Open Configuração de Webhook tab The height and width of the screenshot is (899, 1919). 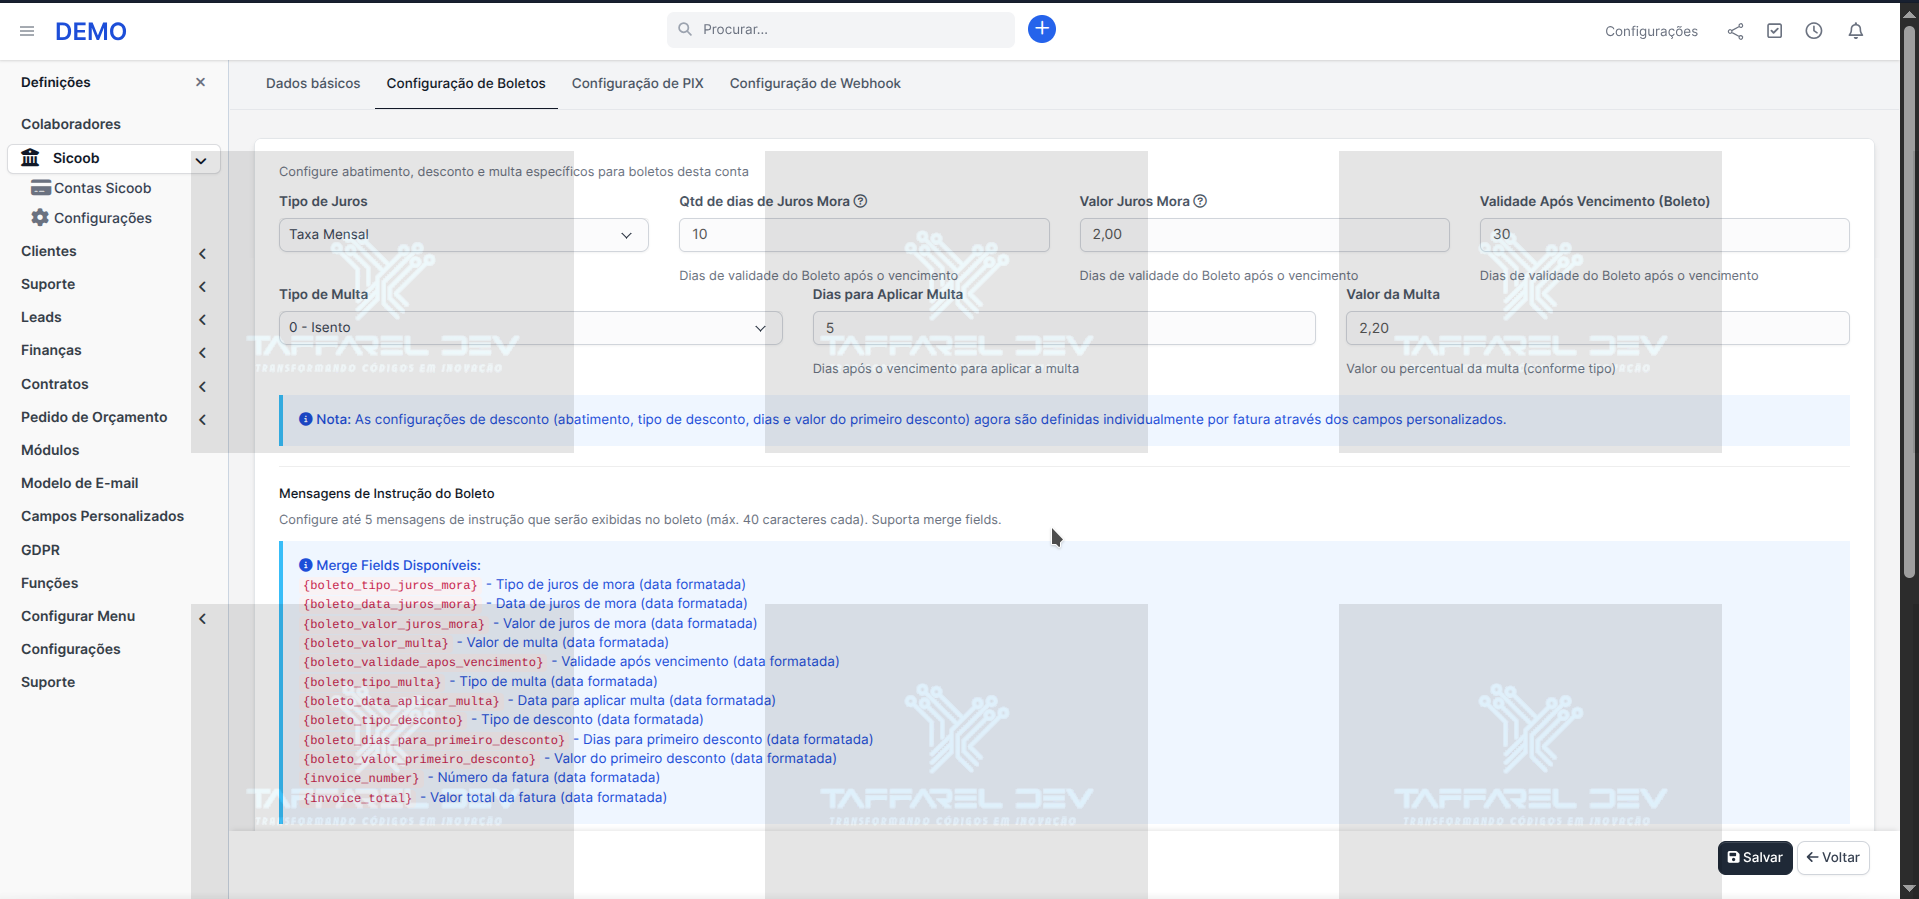point(815,83)
